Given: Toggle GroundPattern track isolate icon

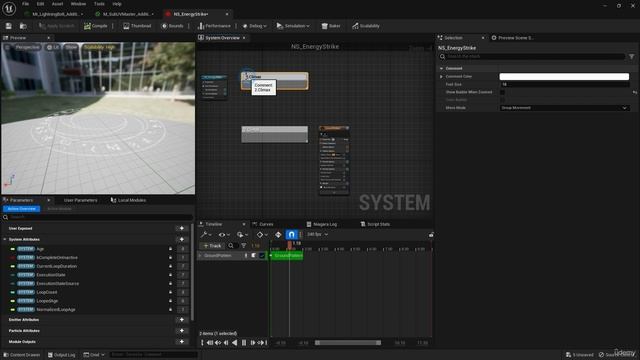Looking at the screenshot, I should 253,256.
